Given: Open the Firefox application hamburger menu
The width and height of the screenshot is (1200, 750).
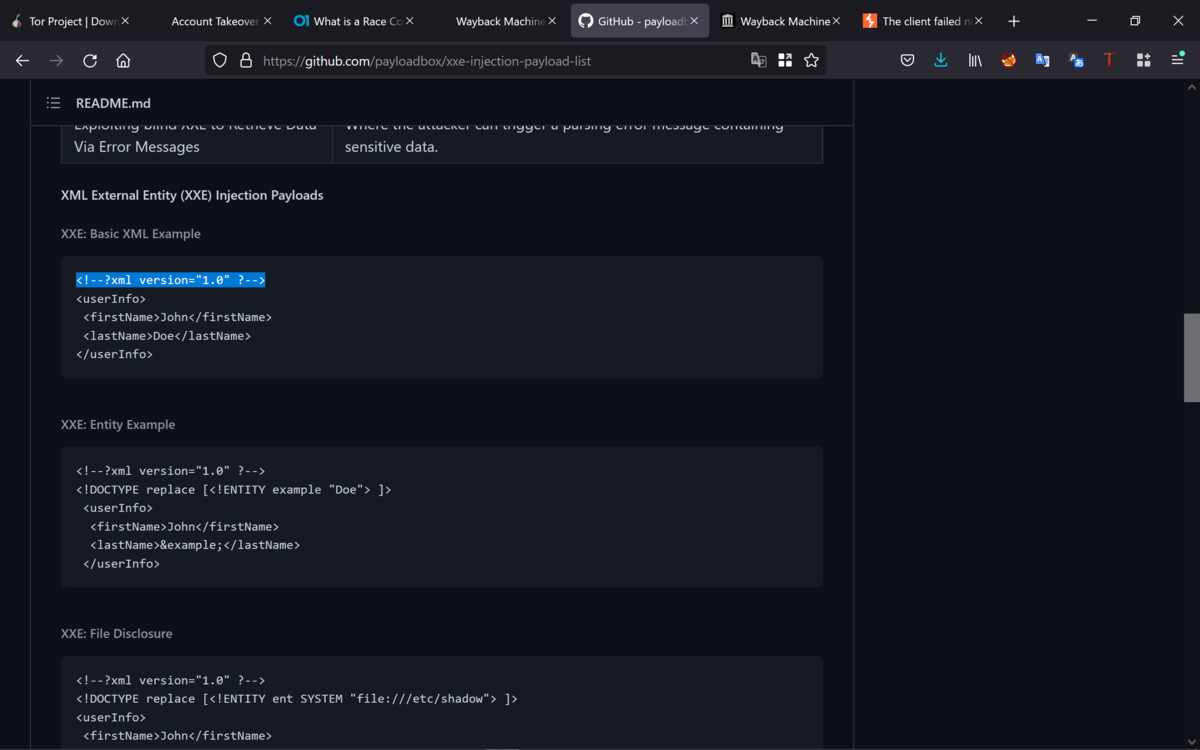Looking at the screenshot, I should click(1177, 61).
